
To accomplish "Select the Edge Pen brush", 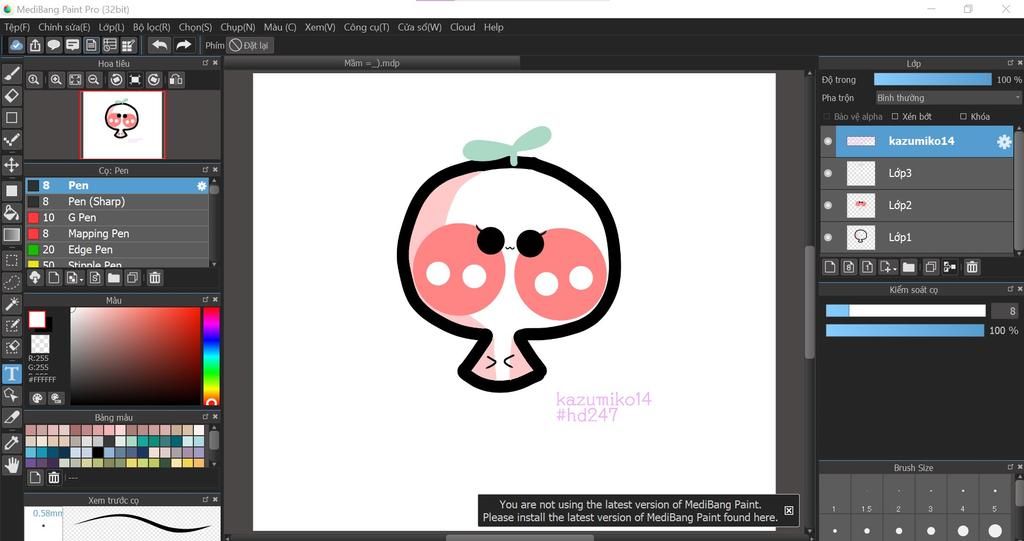I will pos(117,250).
